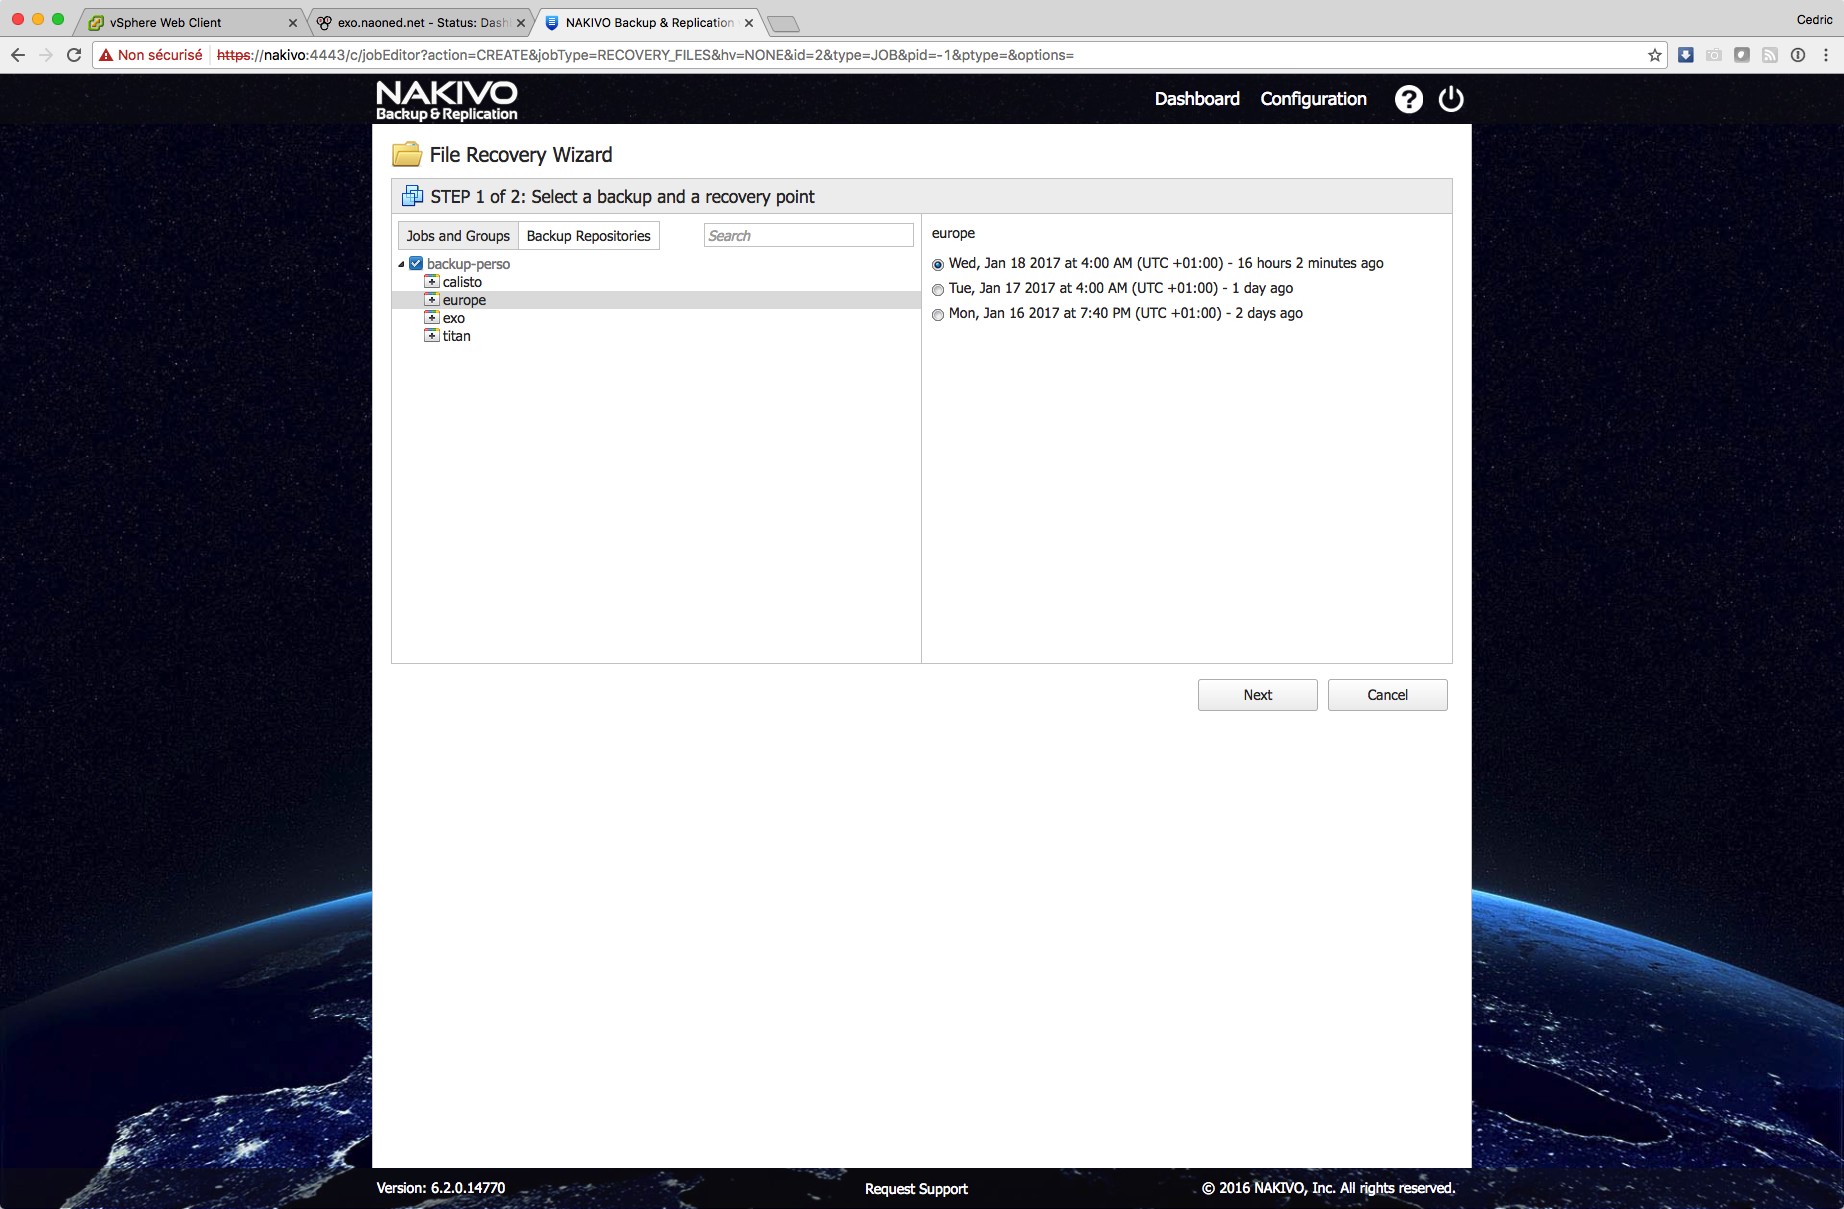This screenshot has height=1209, width=1844.
Task: Click the NAKIVO Backup & Replication logo
Action: (446, 100)
